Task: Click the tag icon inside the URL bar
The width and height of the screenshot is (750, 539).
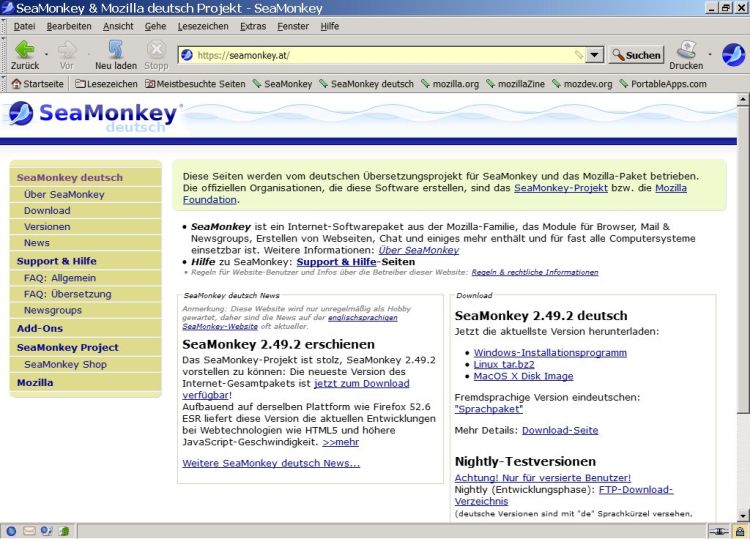Action: pos(579,55)
